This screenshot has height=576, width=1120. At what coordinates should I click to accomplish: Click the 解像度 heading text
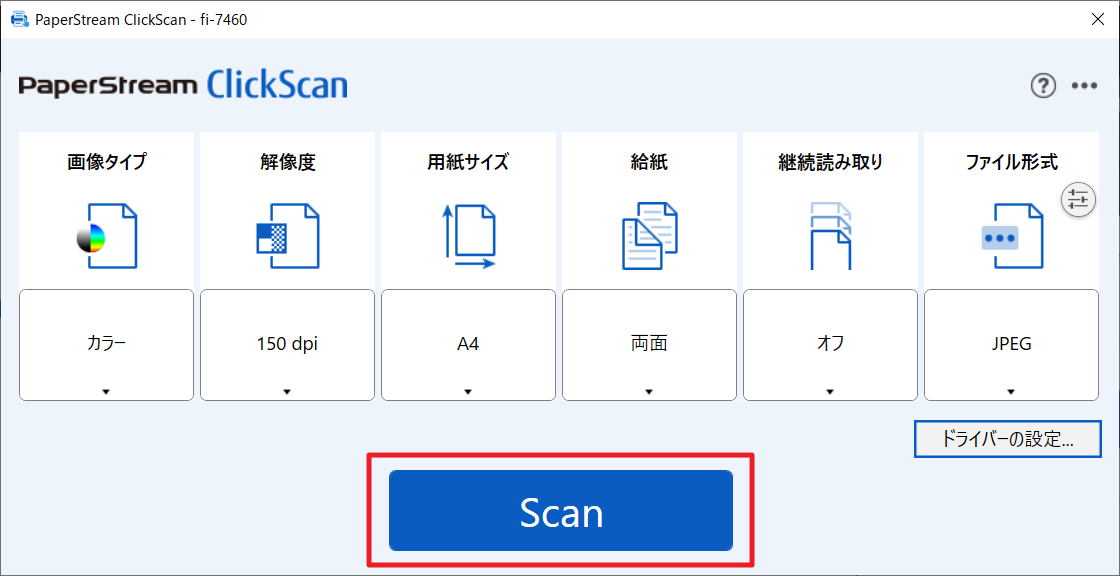[287, 162]
